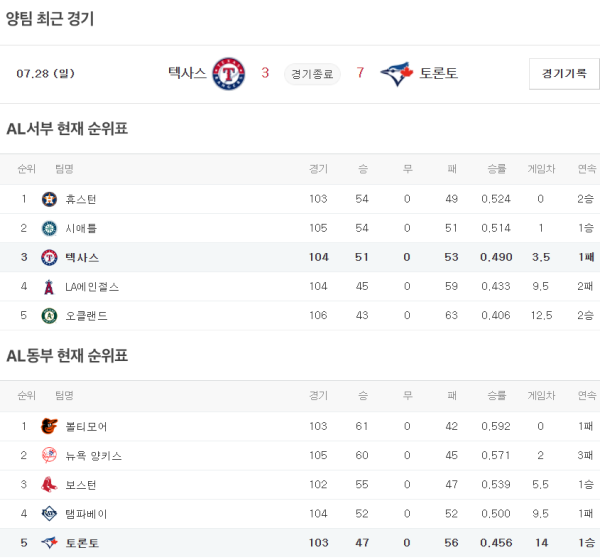600x560 pixels.
Task: Click the LA Angels team logo
Action: [49, 287]
